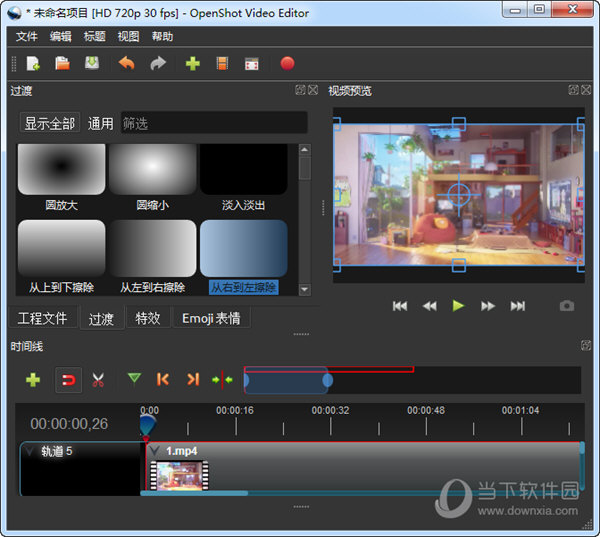Center timeline on the playhead icon
The height and width of the screenshot is (537, 600).
pyautogui.click(x=222, y=380)
